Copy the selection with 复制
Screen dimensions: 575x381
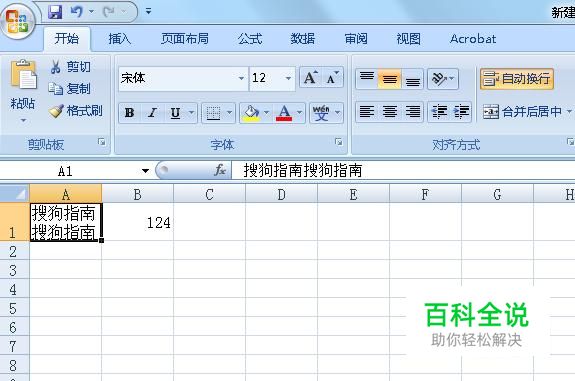70,89
